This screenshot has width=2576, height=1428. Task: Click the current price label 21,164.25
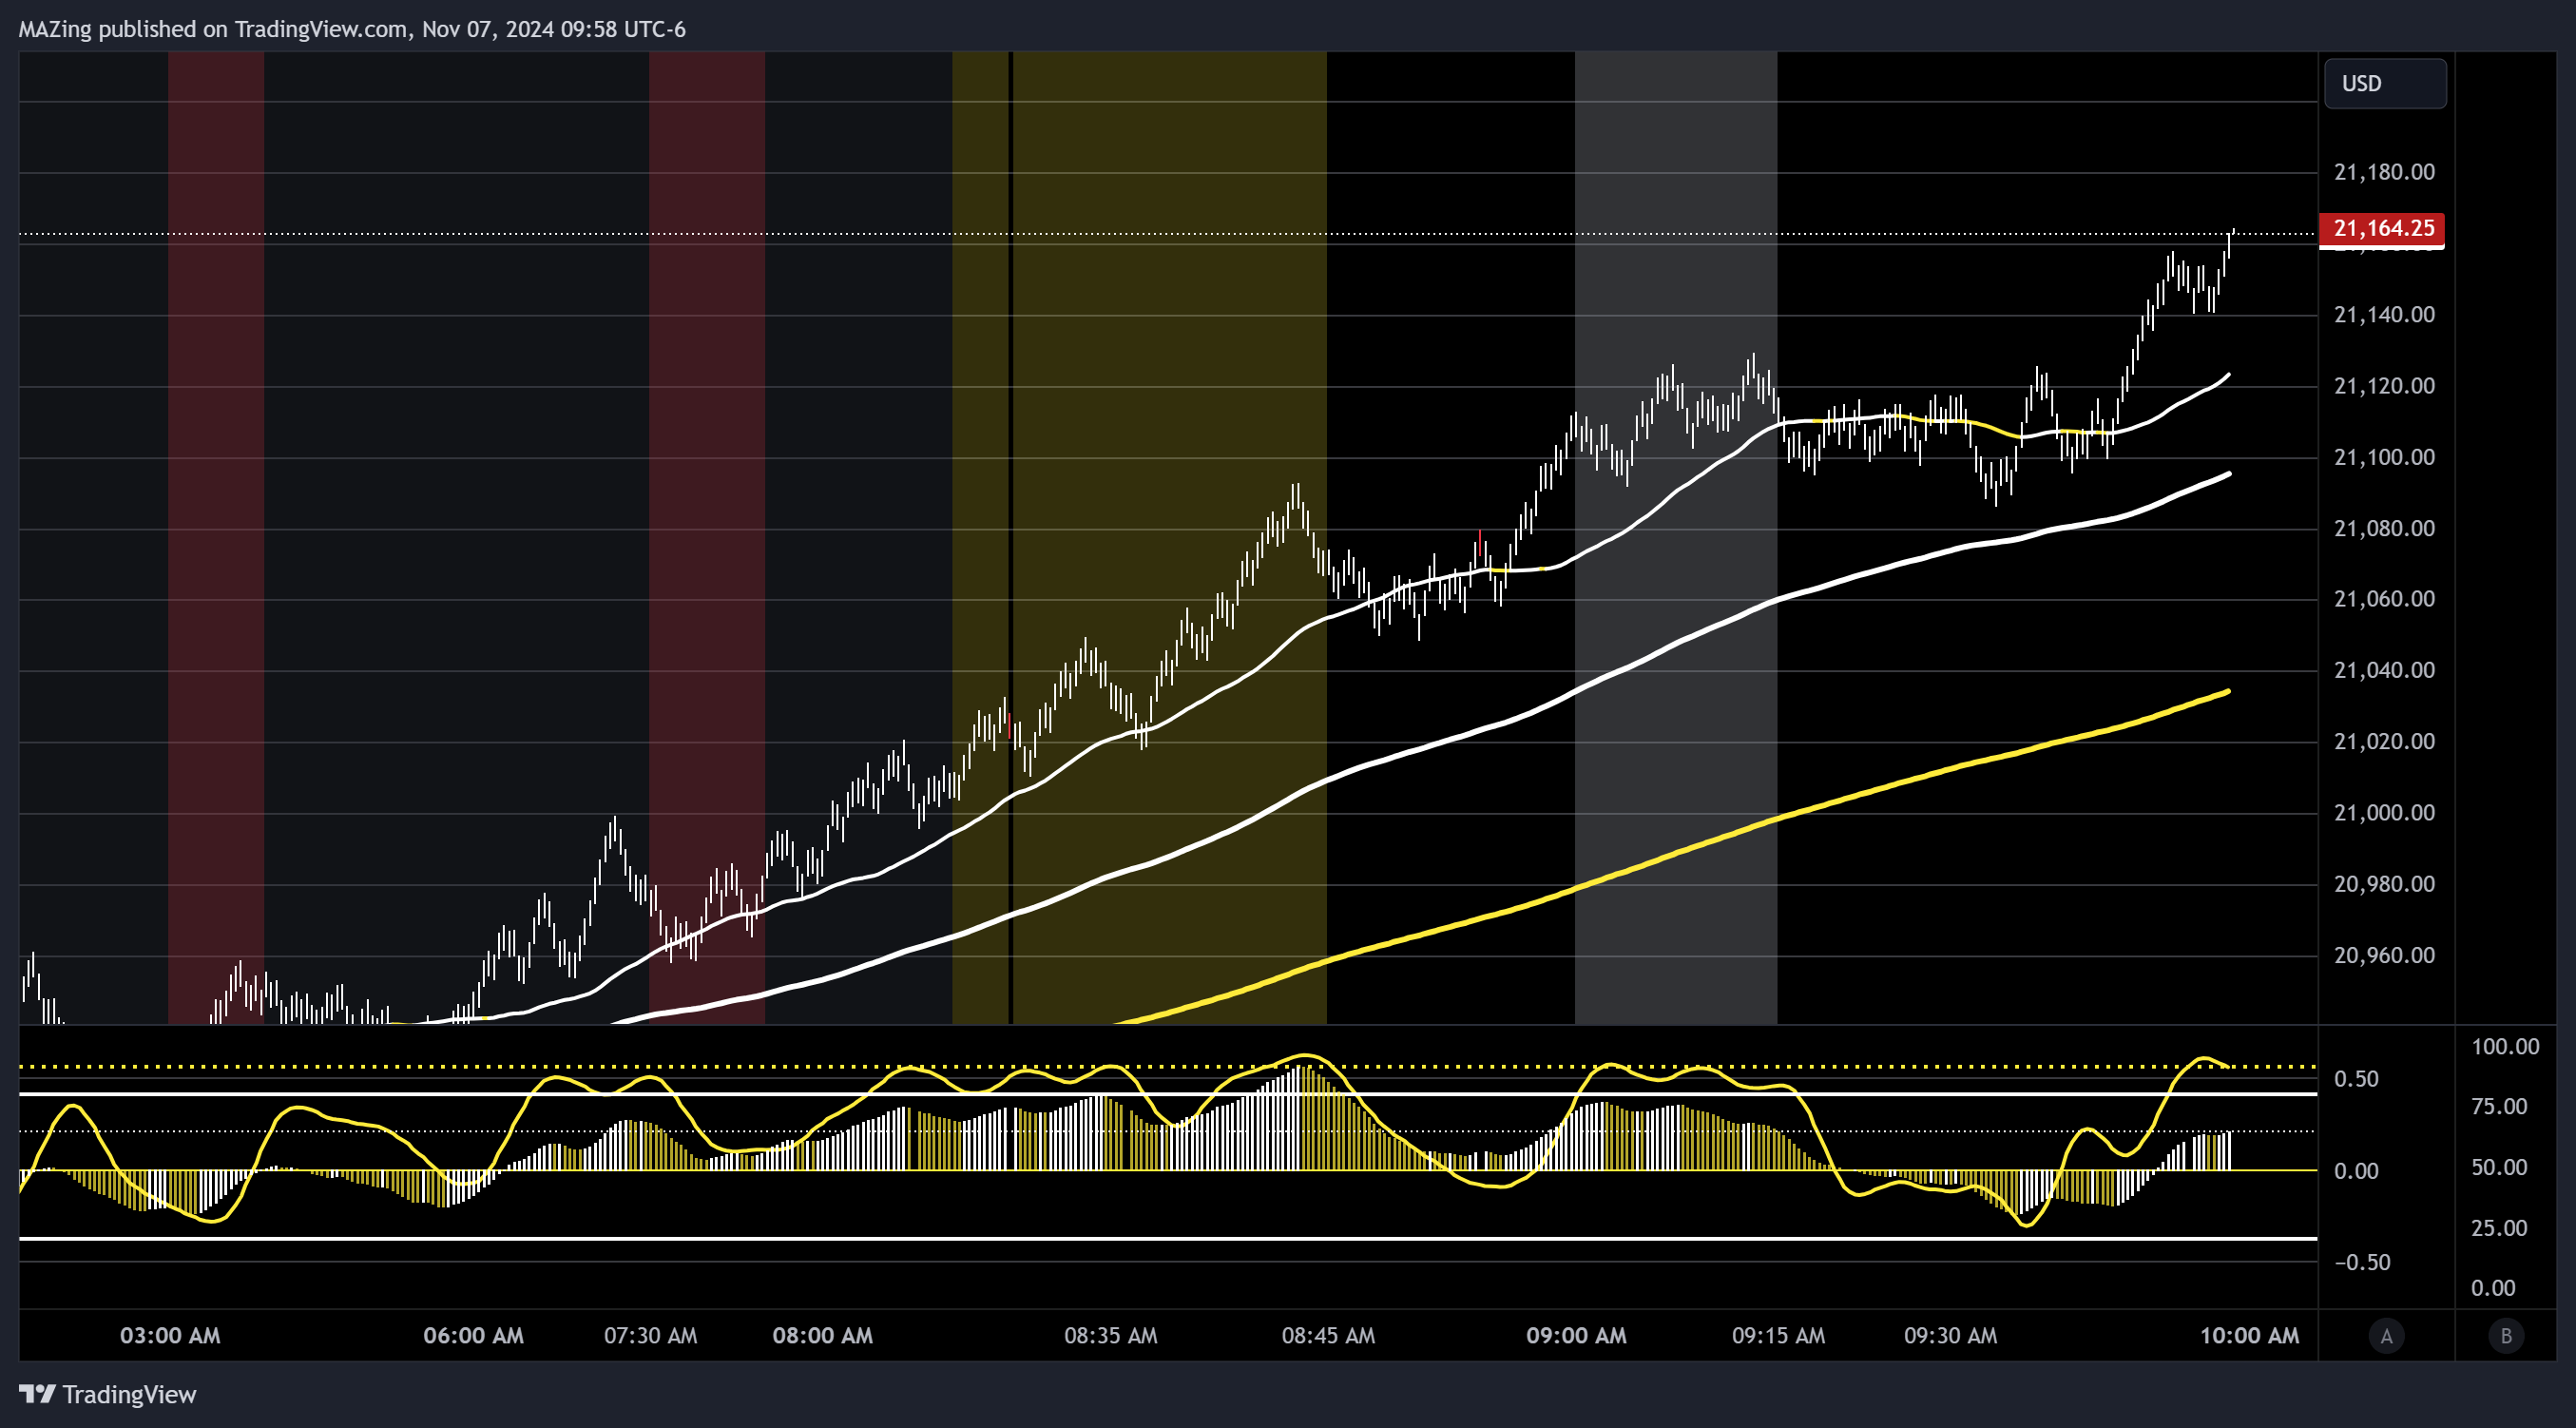pyautogui.click(x=2382, y=229)
